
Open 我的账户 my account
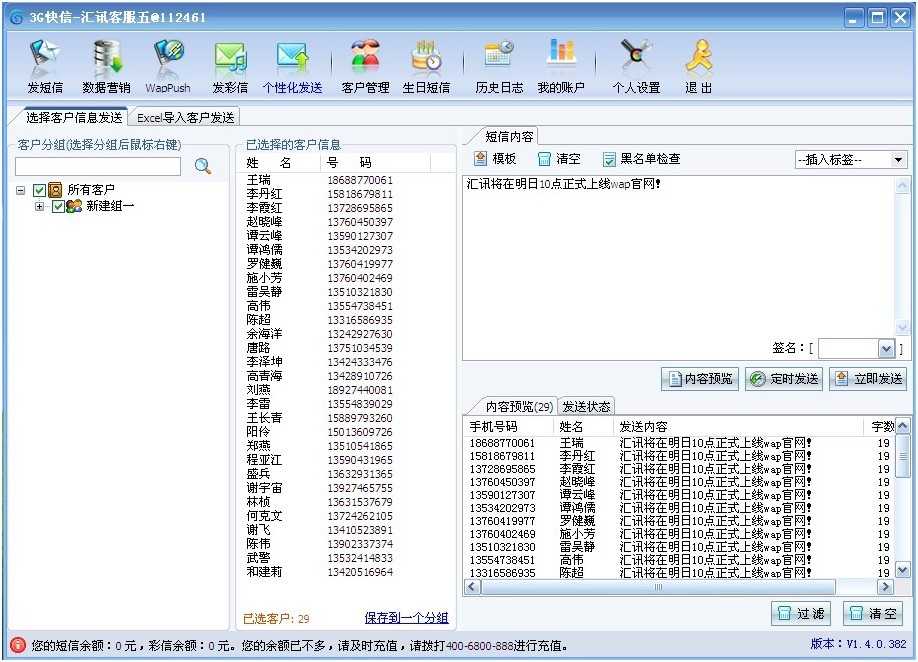click(561, 67)
